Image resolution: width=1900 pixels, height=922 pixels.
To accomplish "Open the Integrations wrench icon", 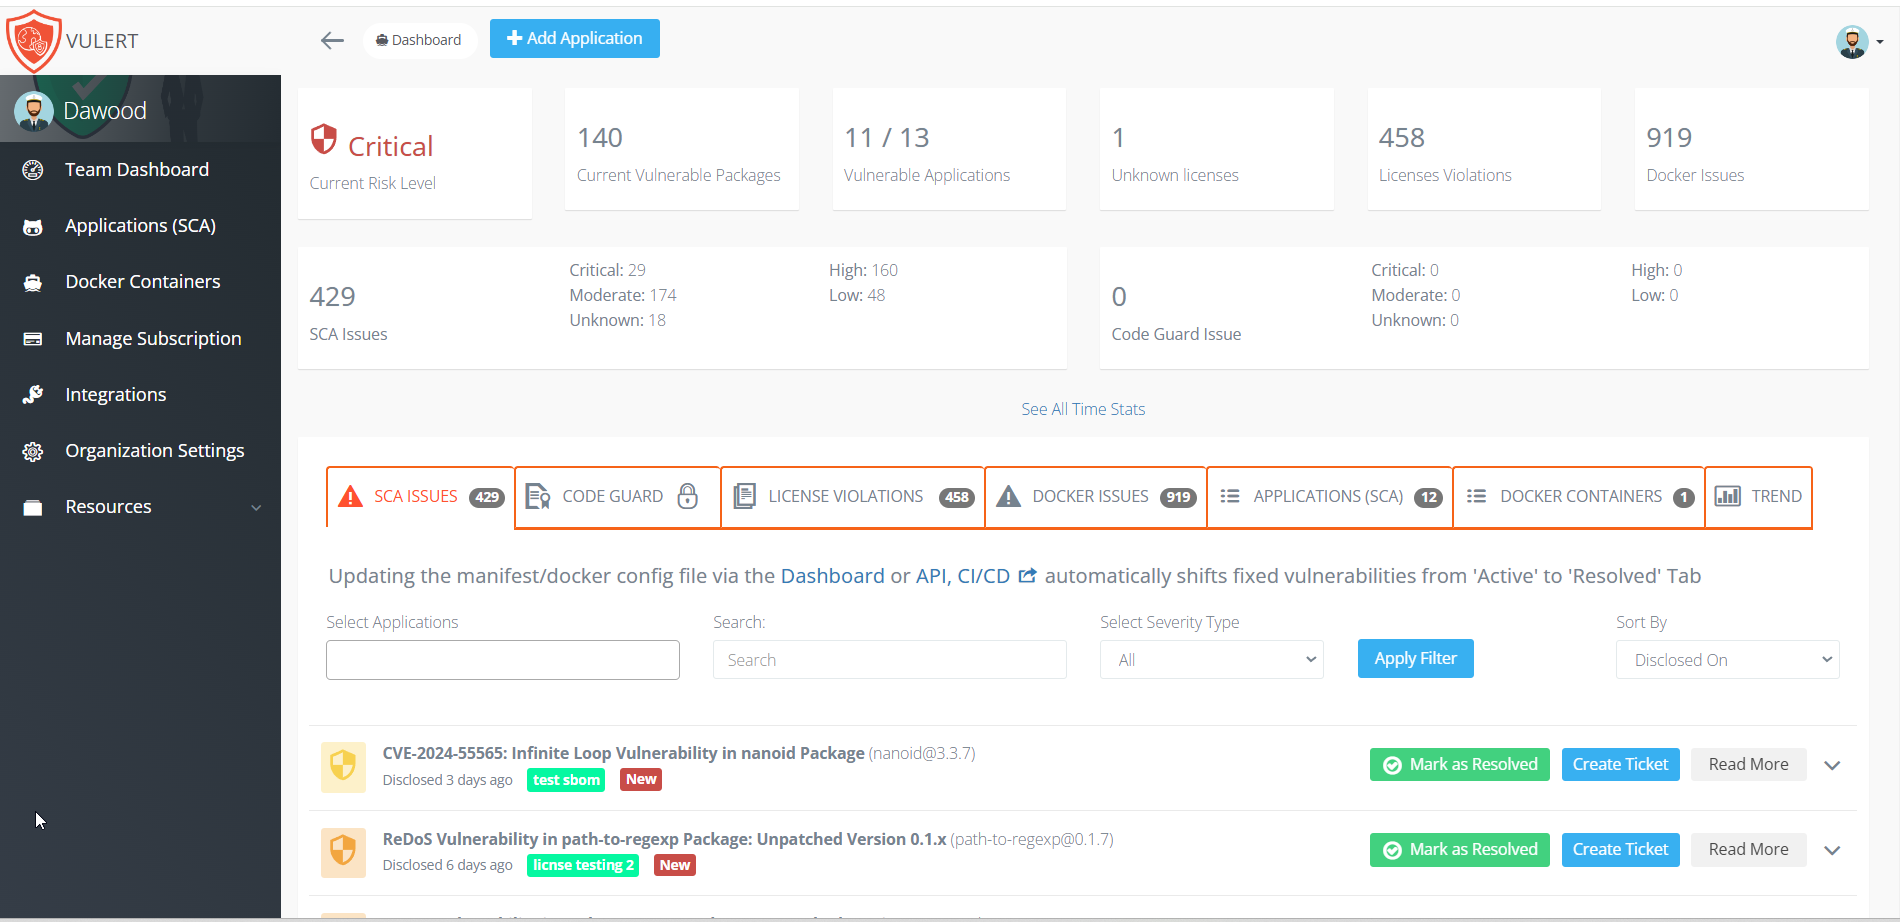I will (34, 394).
